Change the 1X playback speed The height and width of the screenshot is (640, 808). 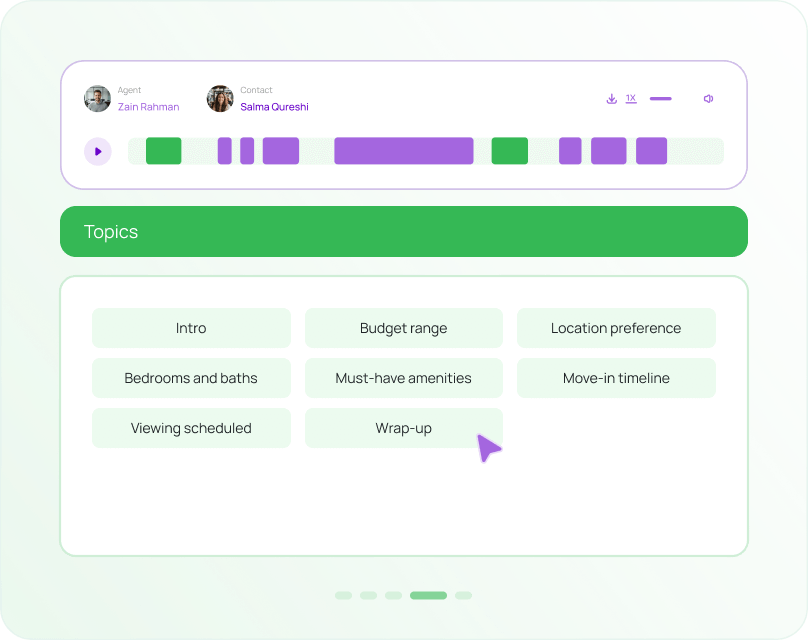click(631, 99)
